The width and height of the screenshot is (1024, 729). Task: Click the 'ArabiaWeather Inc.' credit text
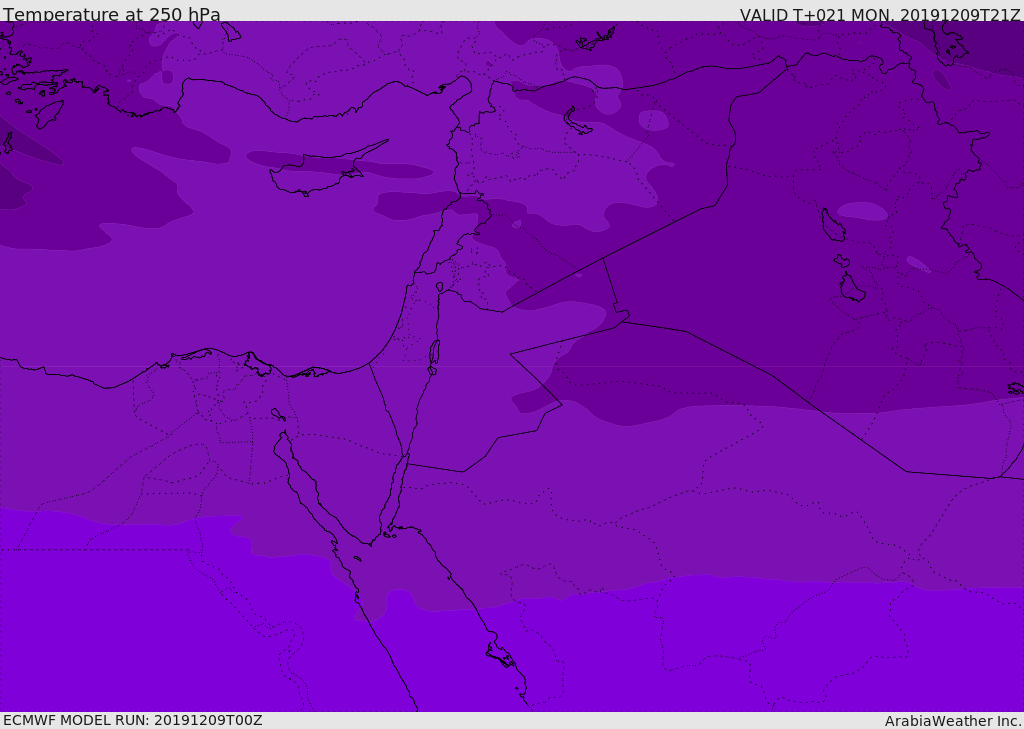pyautogui.click(x=952, y=721)
